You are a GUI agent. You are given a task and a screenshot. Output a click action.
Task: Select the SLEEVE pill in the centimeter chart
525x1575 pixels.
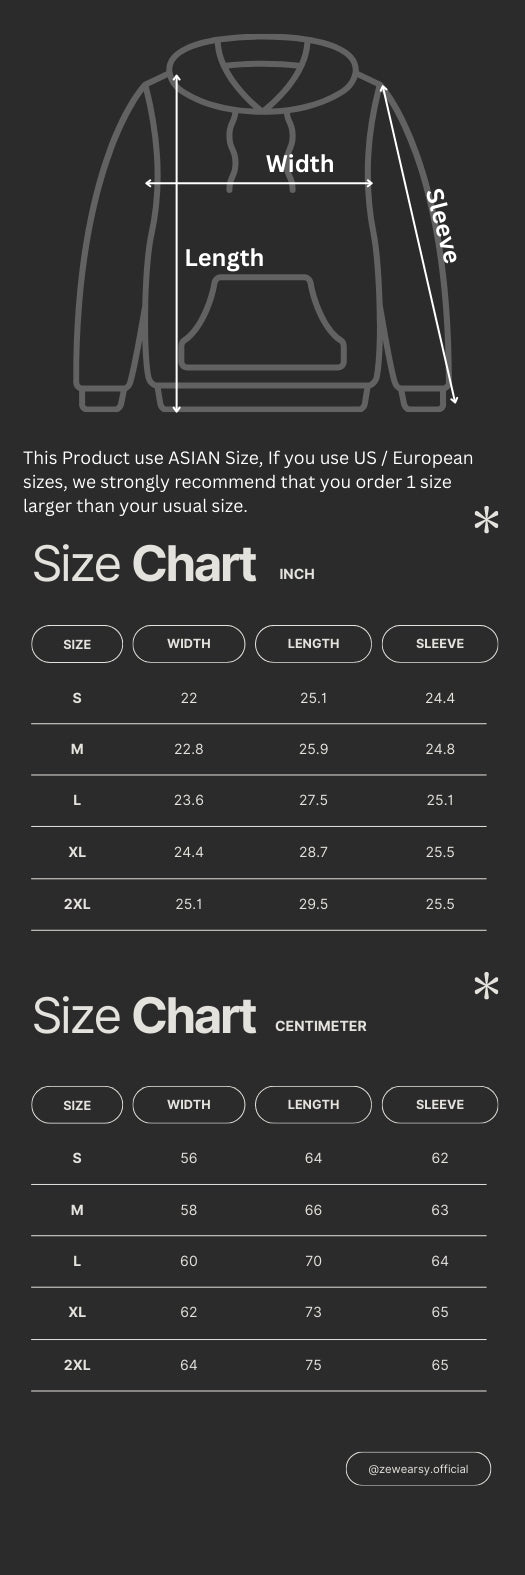[x=440, y=1105]
